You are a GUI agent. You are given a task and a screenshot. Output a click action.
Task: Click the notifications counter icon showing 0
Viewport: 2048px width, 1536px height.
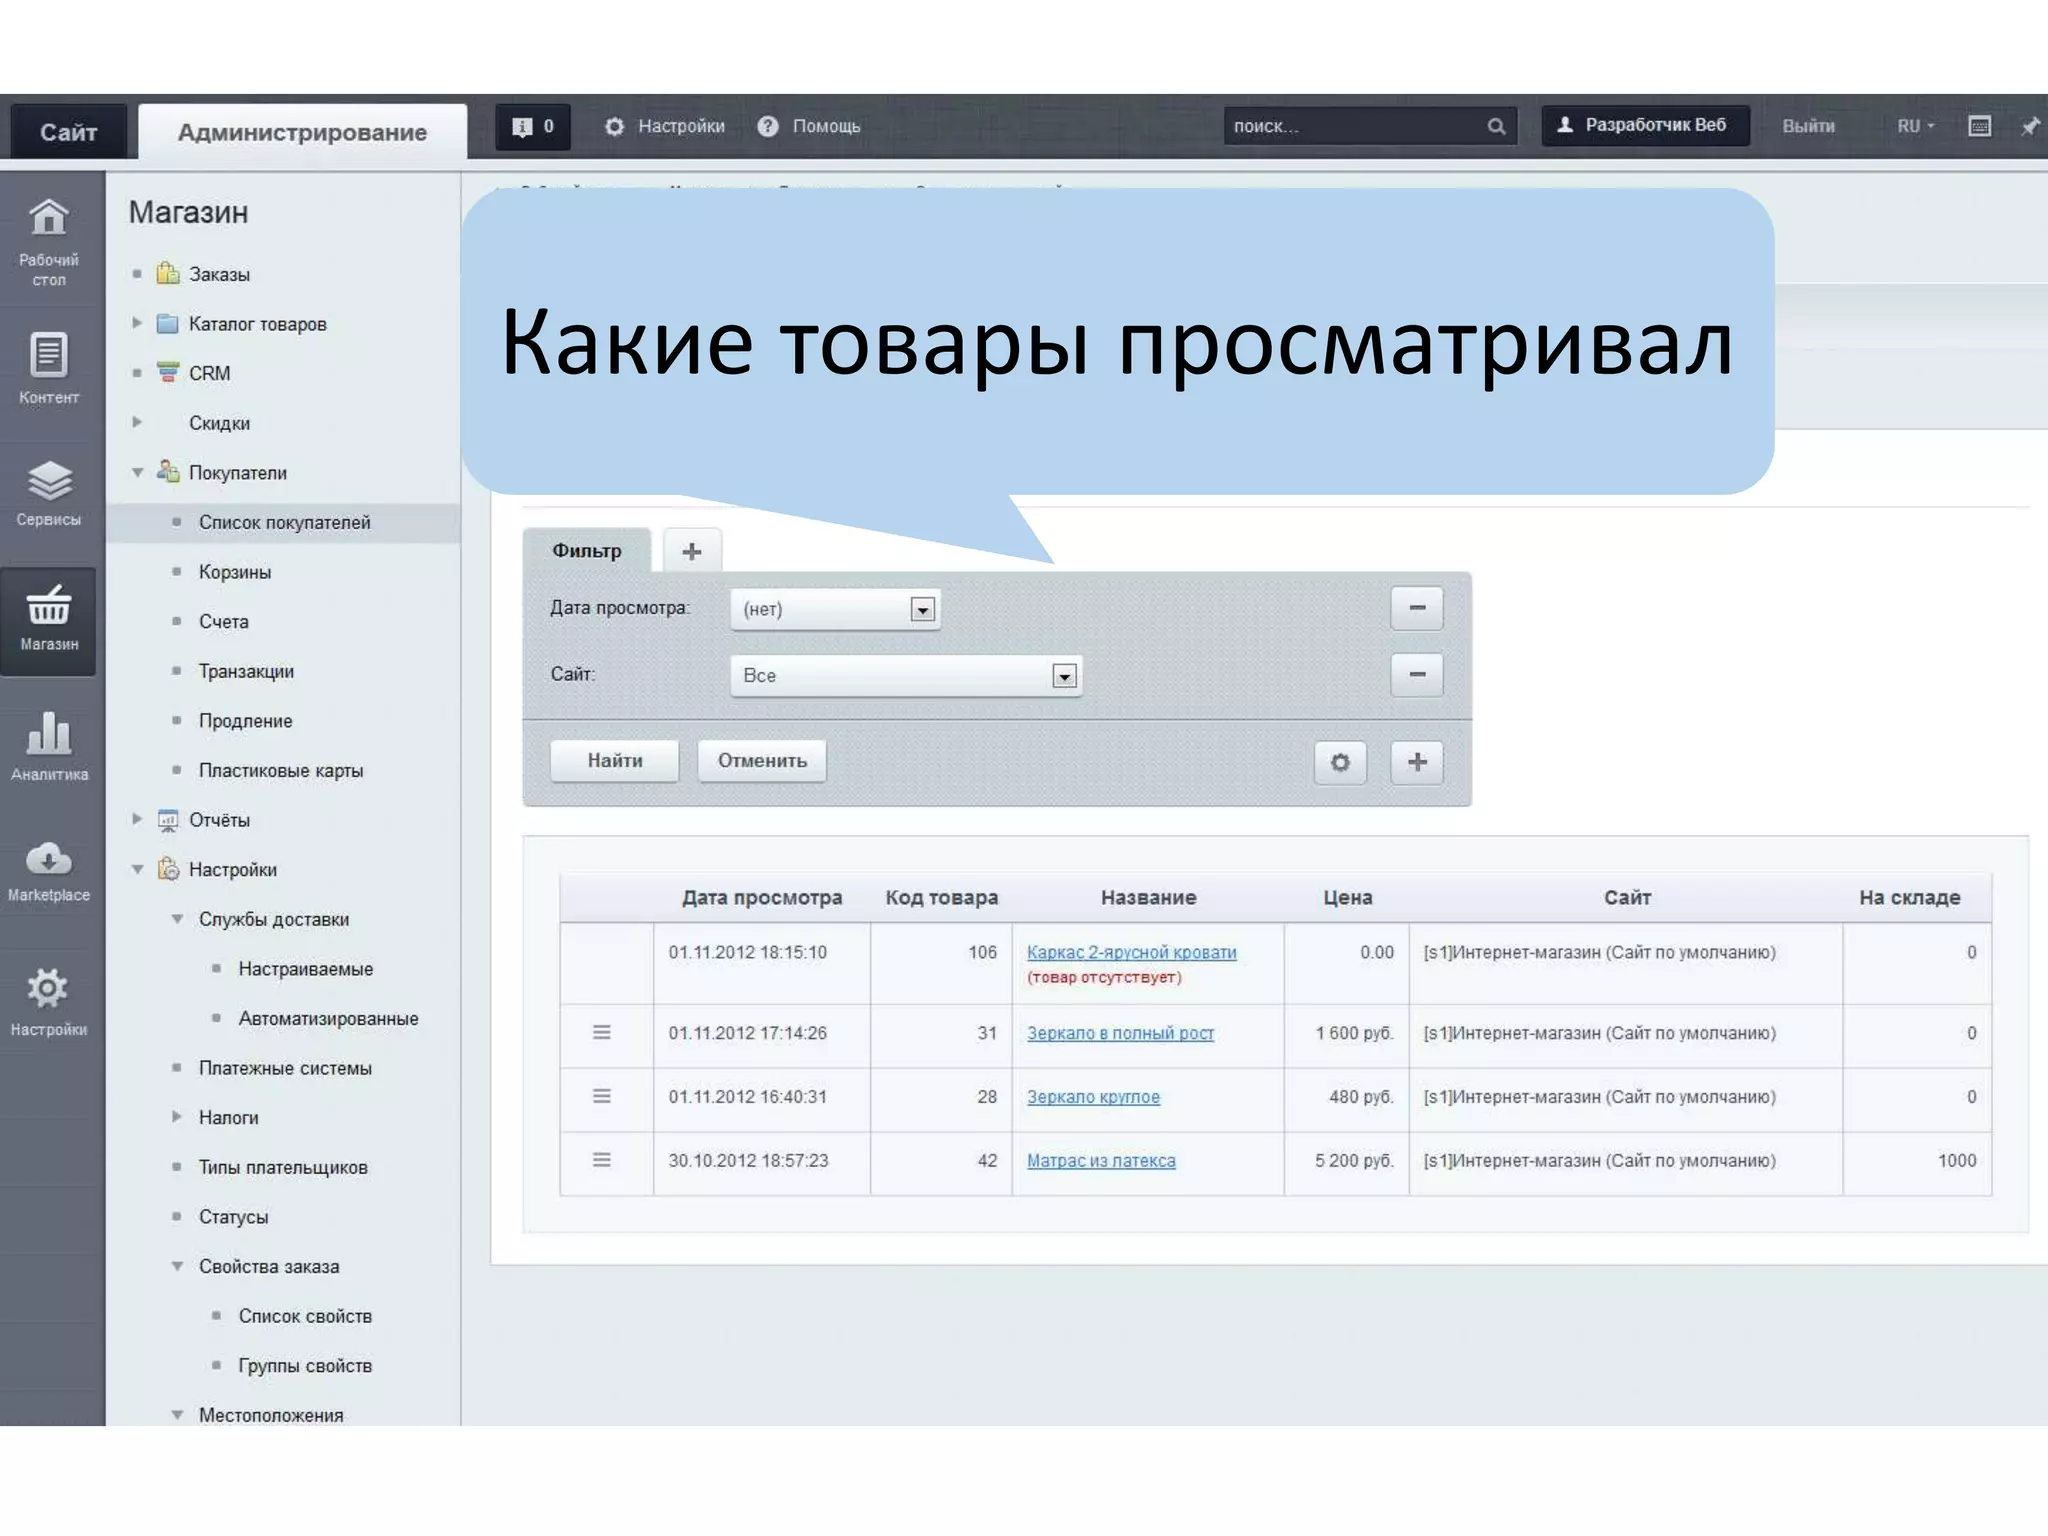click(x=533, y=127)
